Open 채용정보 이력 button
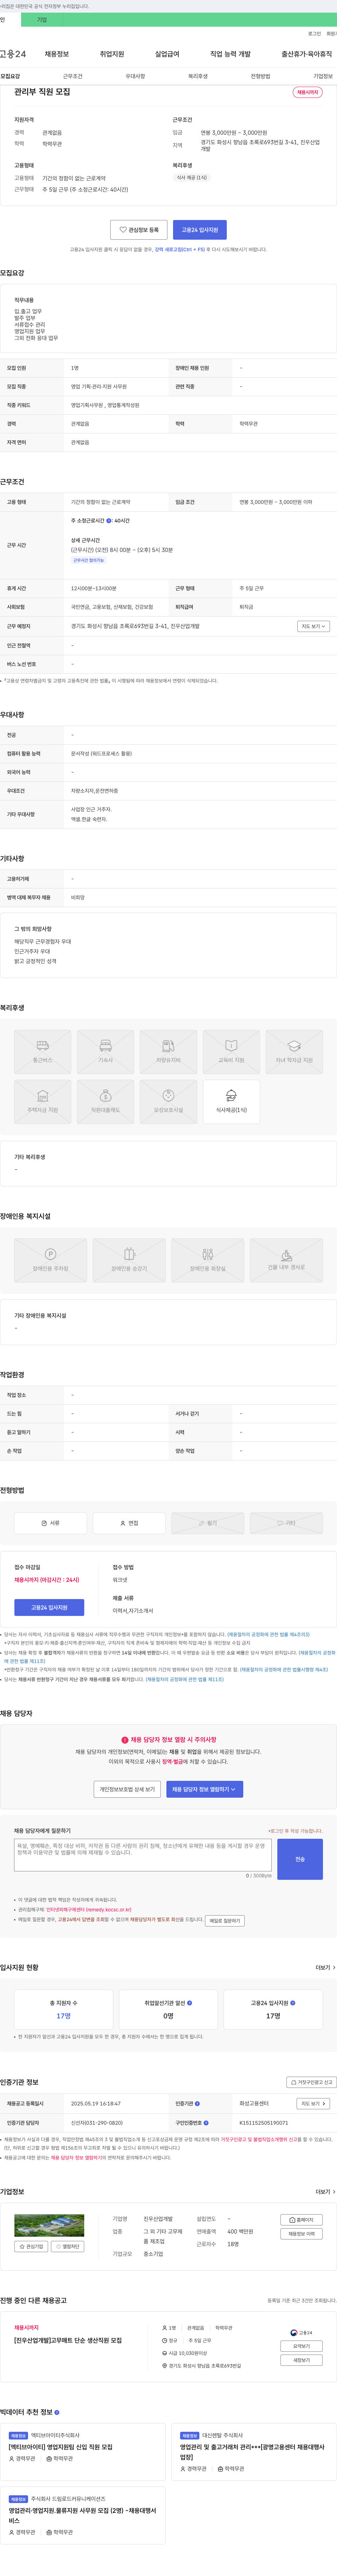 click(x=301, y=2234)
